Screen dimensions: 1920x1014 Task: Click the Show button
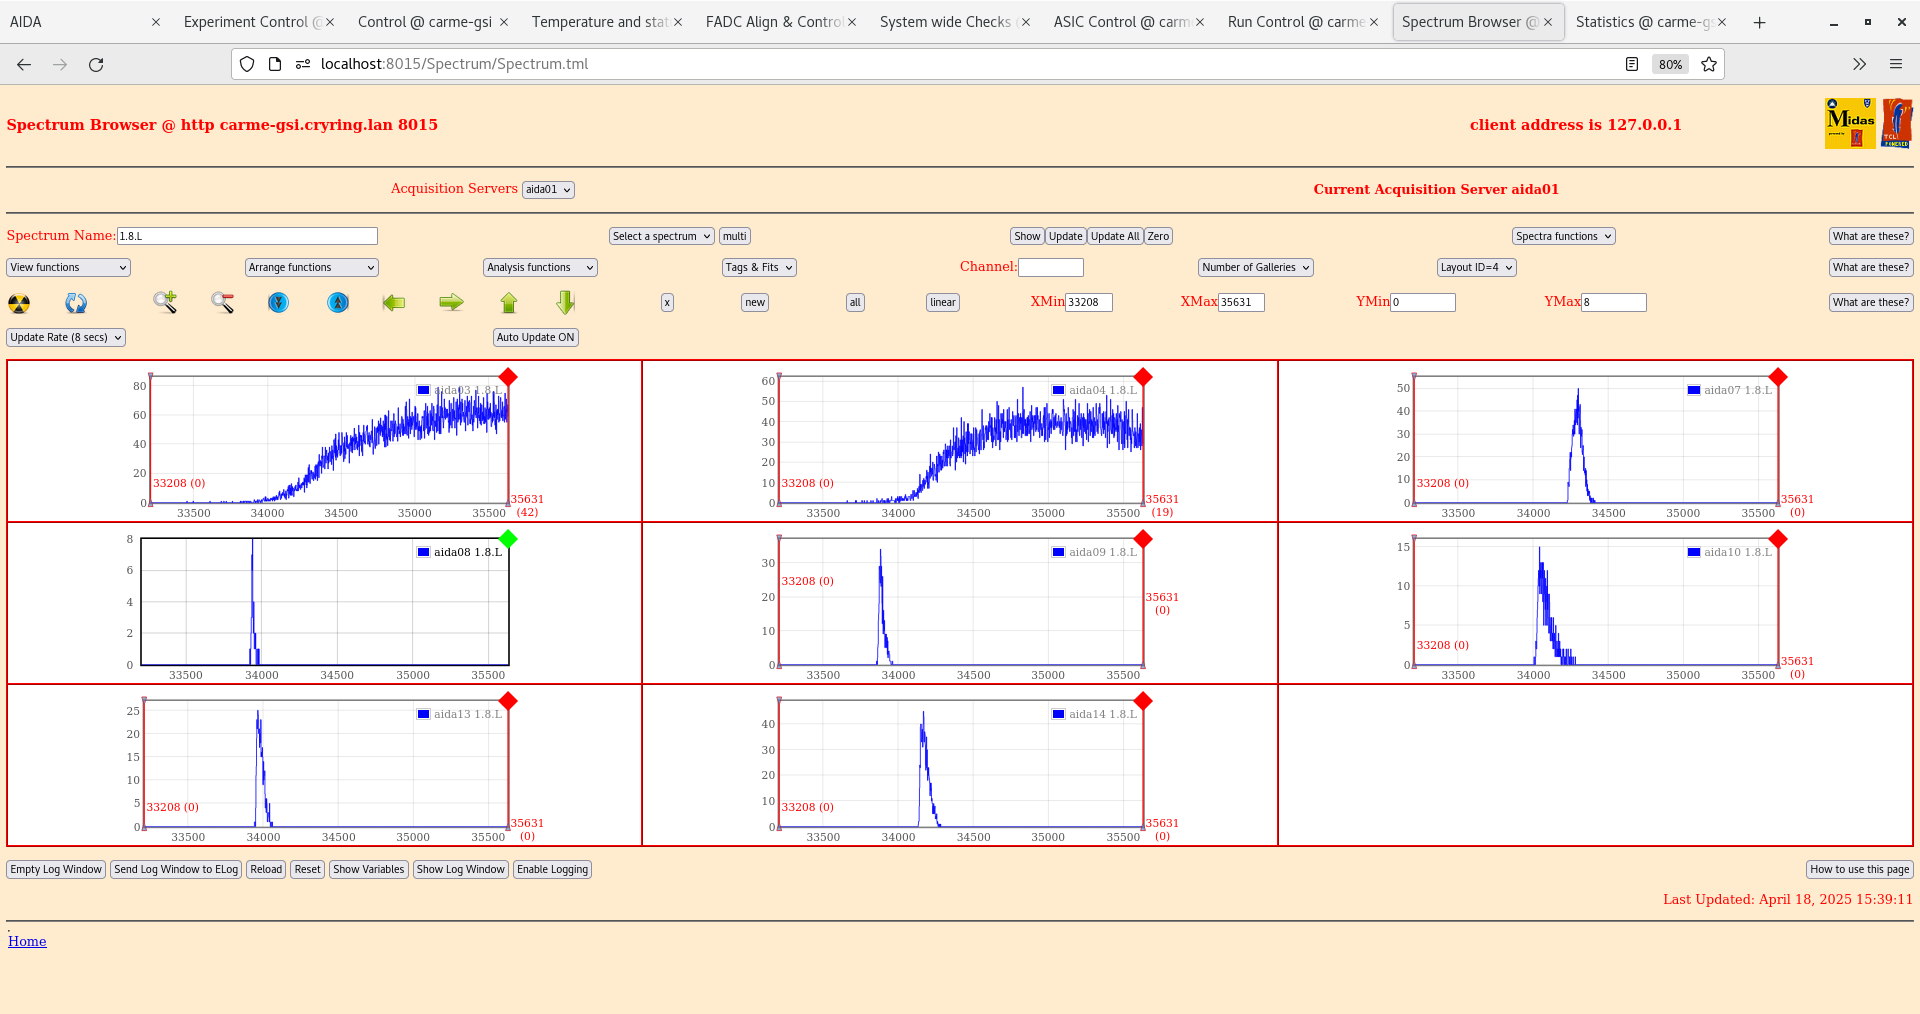pyautogui.click(x=1027, y=236)
